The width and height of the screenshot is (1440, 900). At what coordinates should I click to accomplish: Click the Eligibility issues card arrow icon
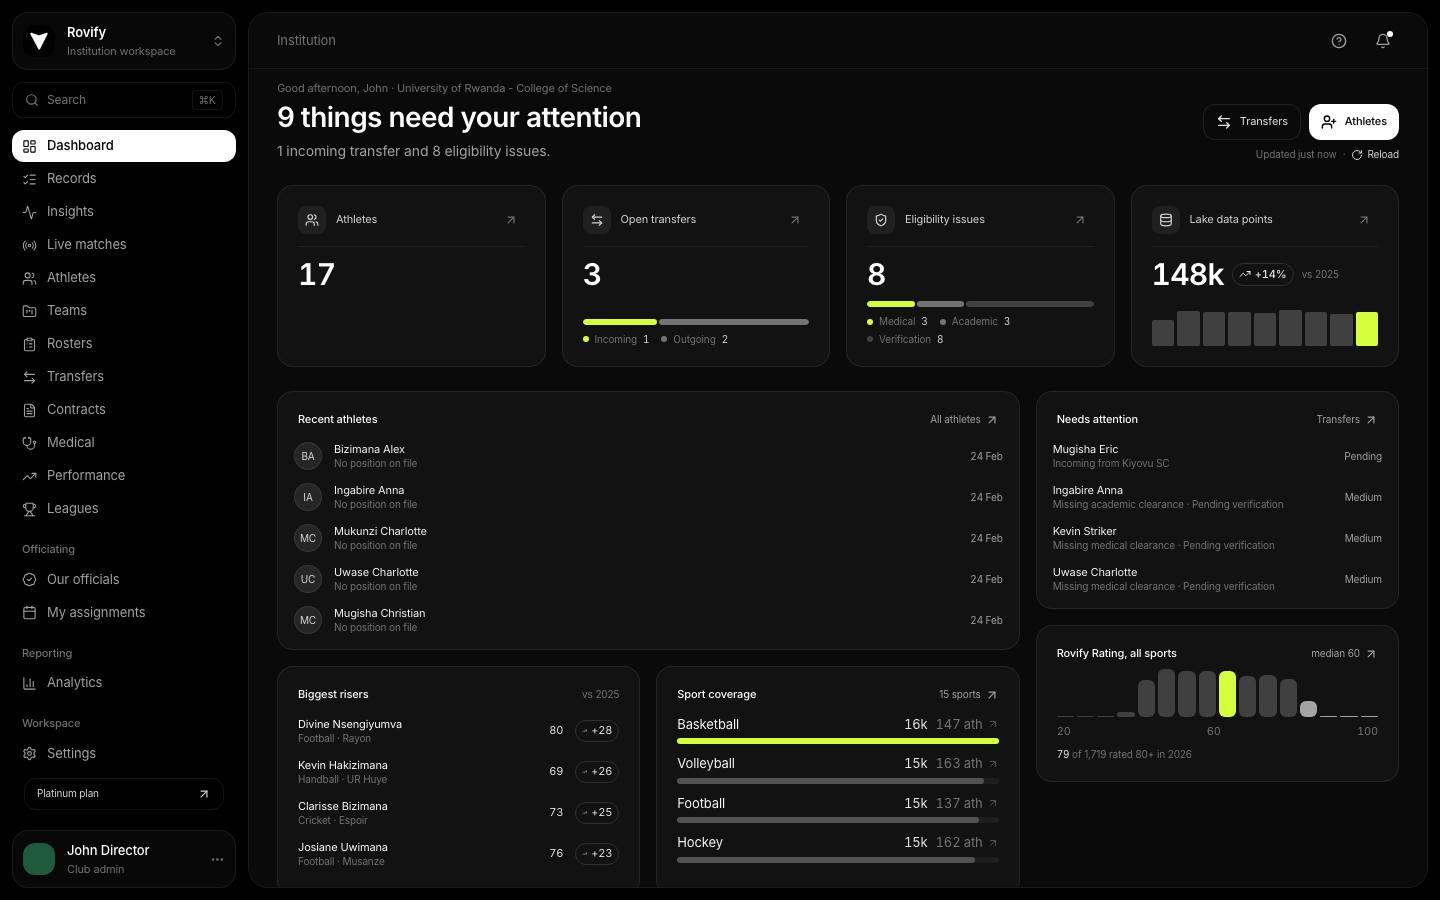[1080, 220]
